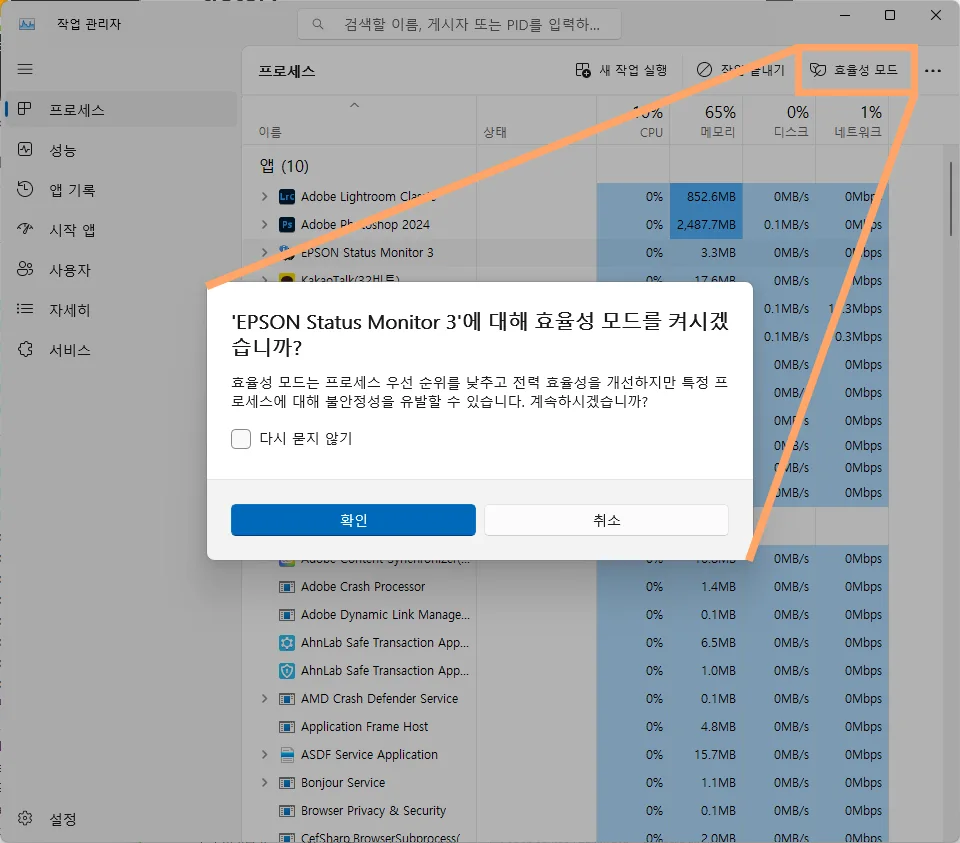
Task: Open the Settings gear at bottom left
Action: pos(24,818)
